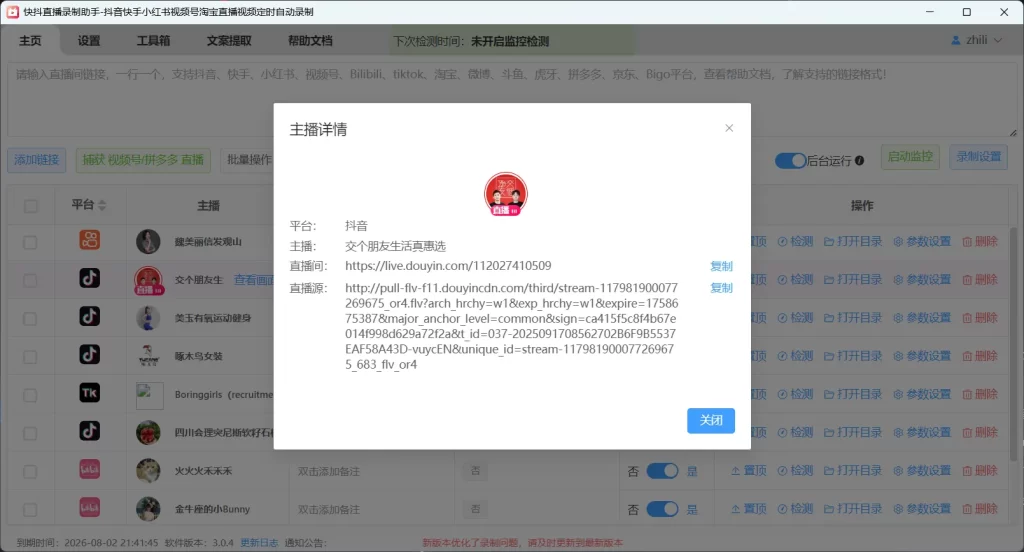Tick the select-all header checkbox

[31, 206]
